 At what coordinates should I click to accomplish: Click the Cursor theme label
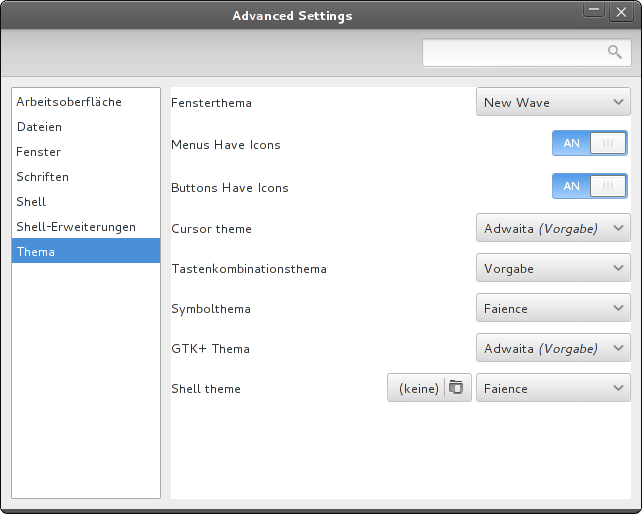pos(211,229)
